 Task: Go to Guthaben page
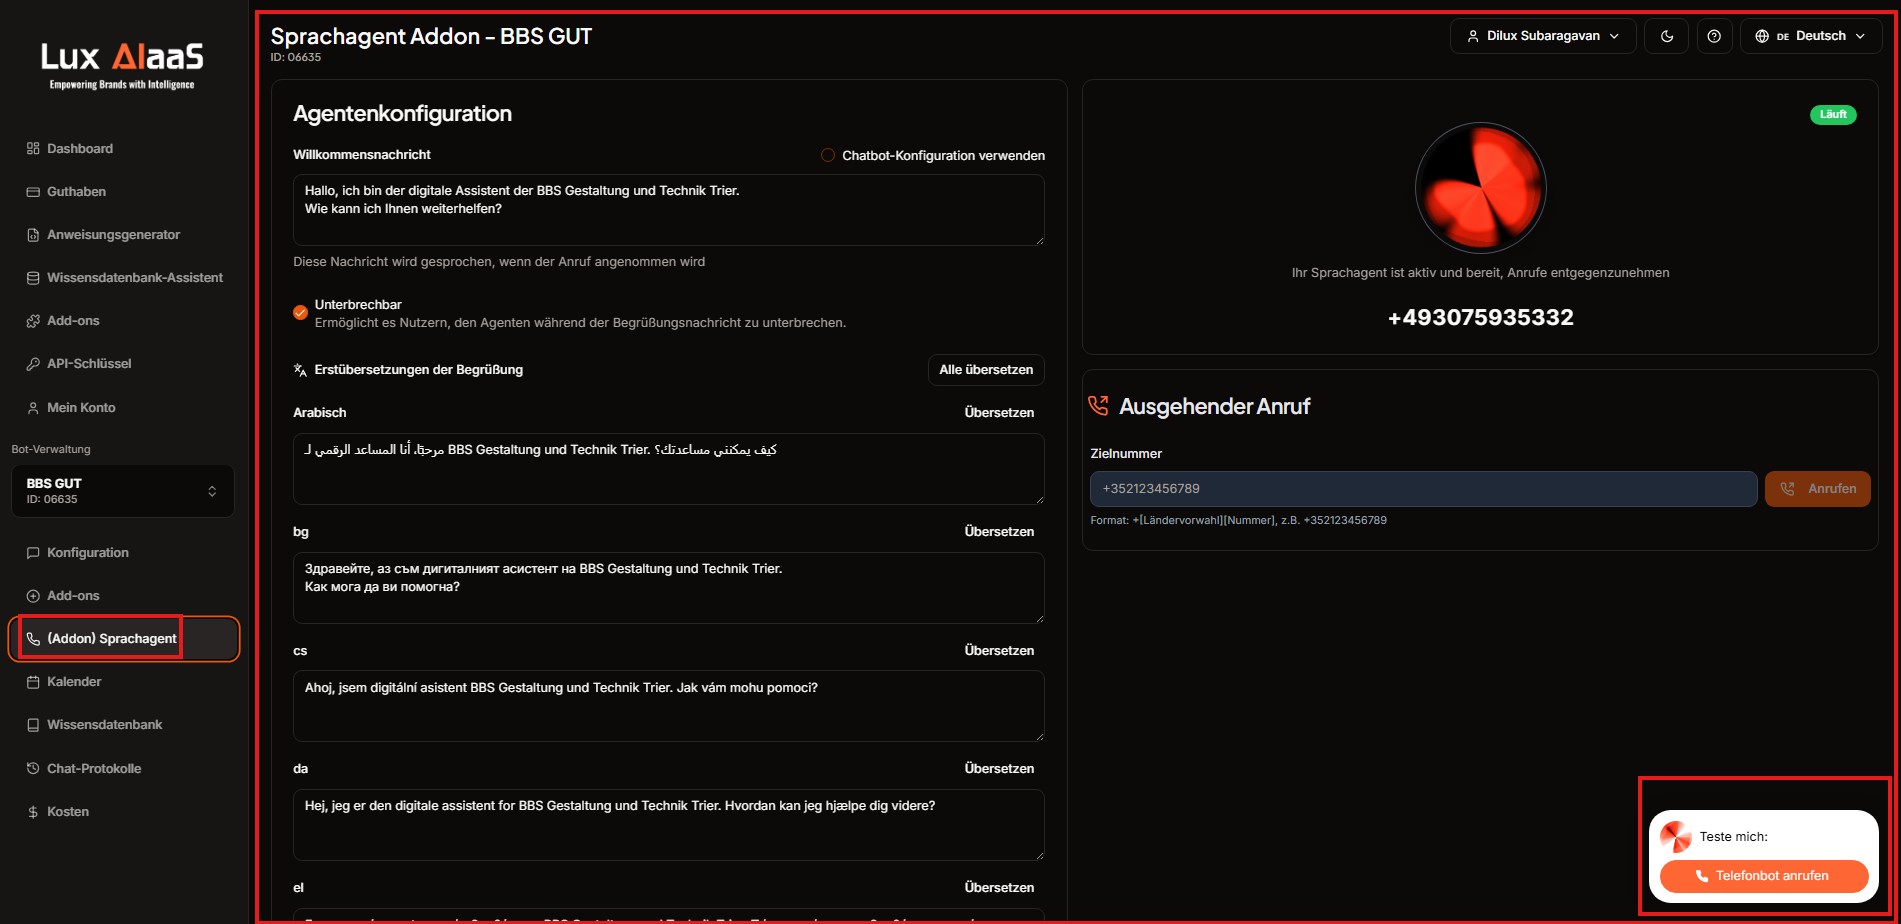[76, 191]
